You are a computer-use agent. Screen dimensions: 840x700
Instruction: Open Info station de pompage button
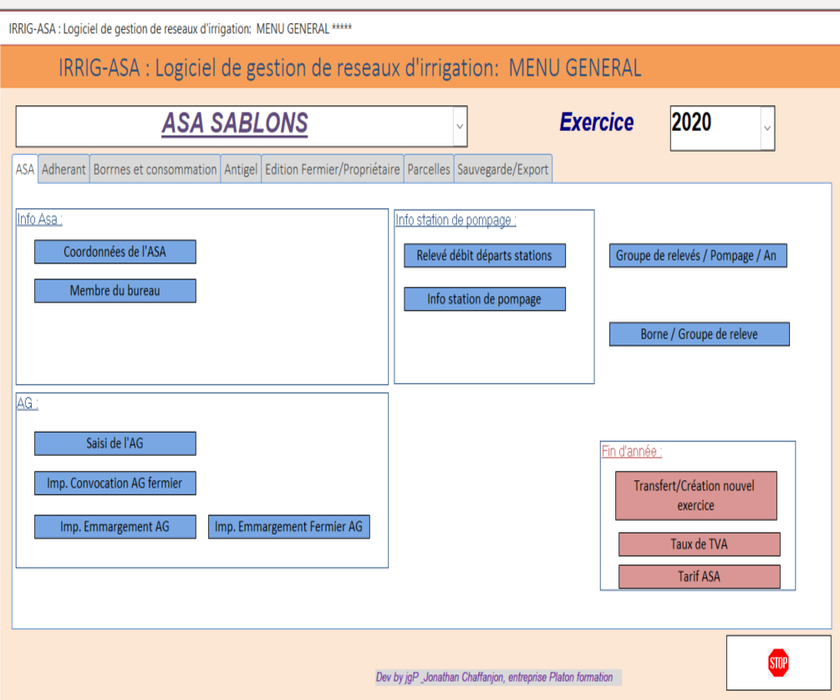click(484, 299)
